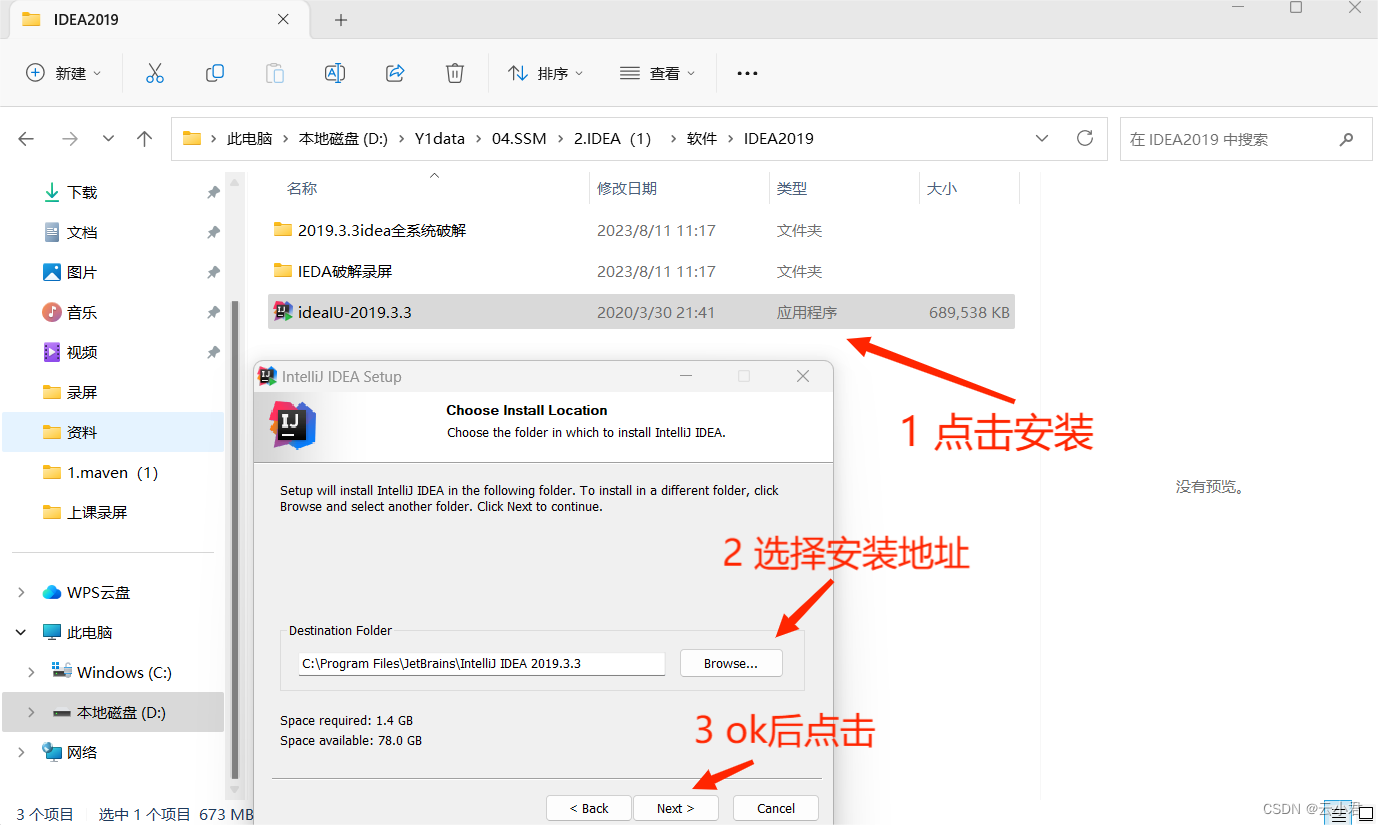The height and width of the screenshot is (825, 1378).
Task: Click the Destination Folder path field
Action: coord(482,663)
